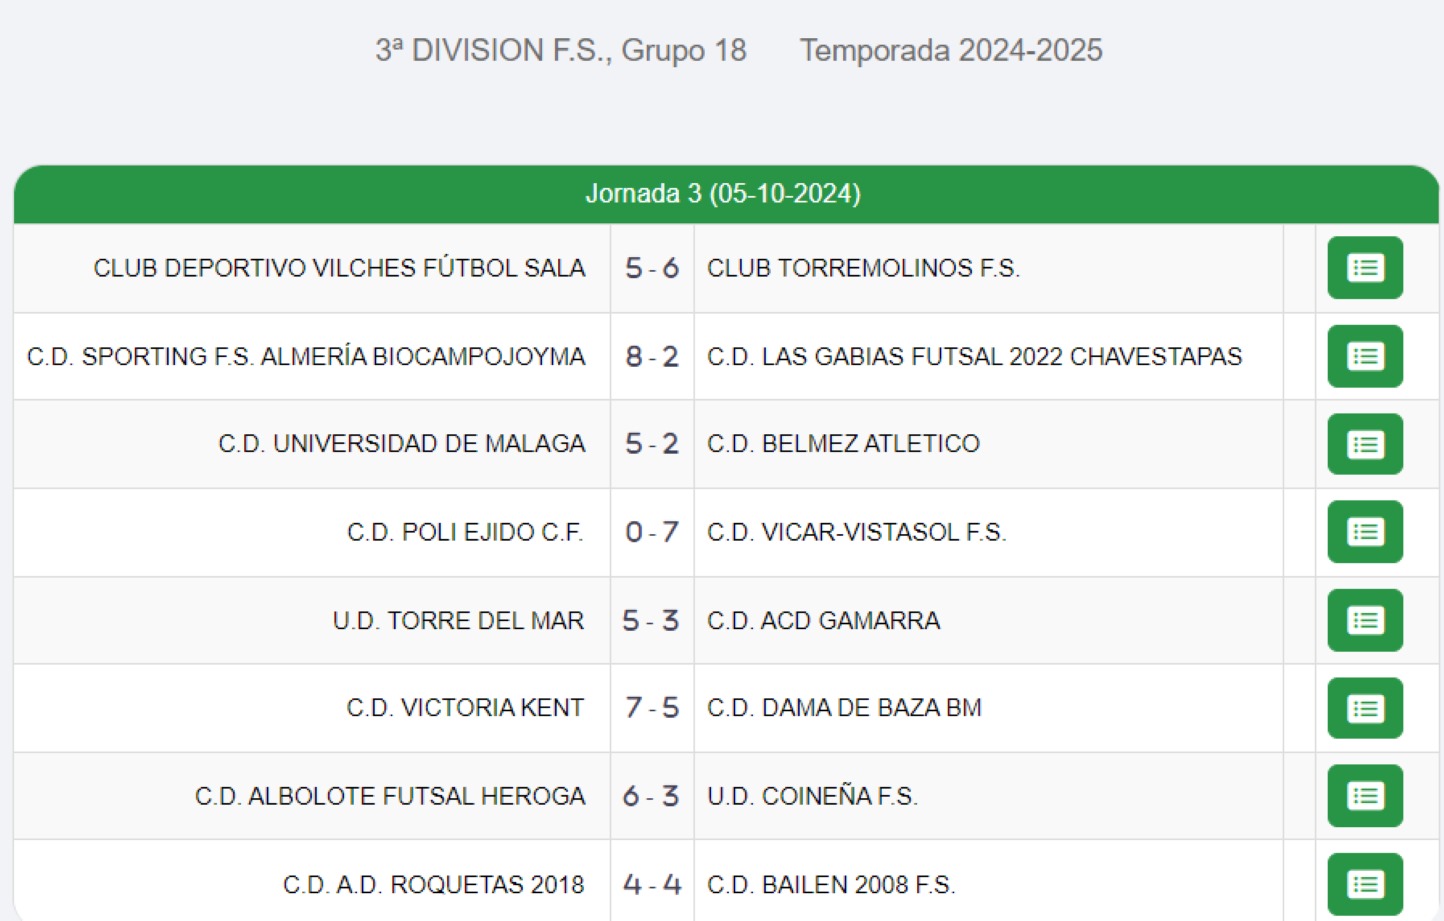Show match report for Torre del Mar game
Screen dimensions: 1444x921
click(x=1365, y=620)
